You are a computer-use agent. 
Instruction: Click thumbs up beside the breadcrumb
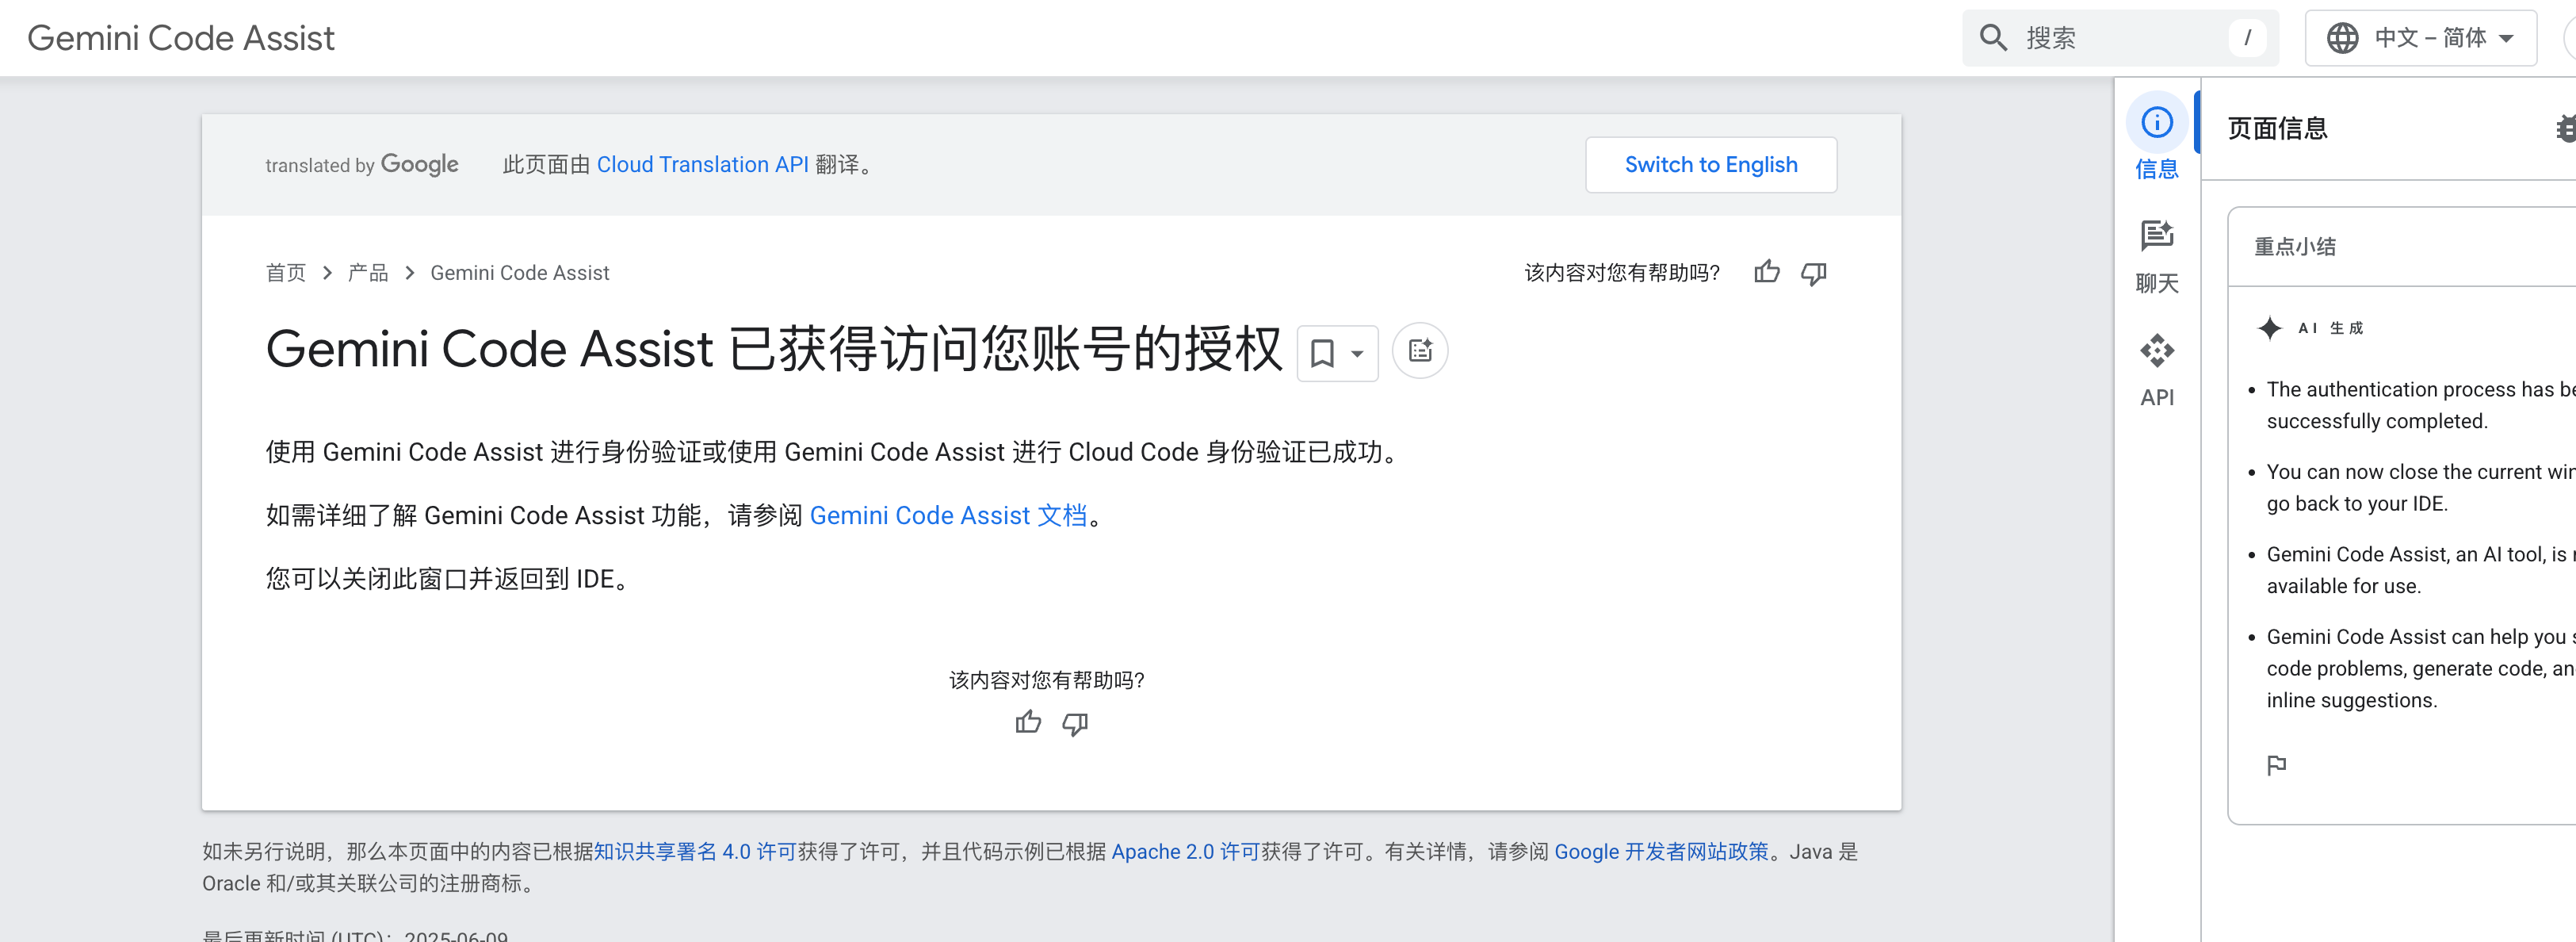pyautogui.click(x=1767, y=272)
